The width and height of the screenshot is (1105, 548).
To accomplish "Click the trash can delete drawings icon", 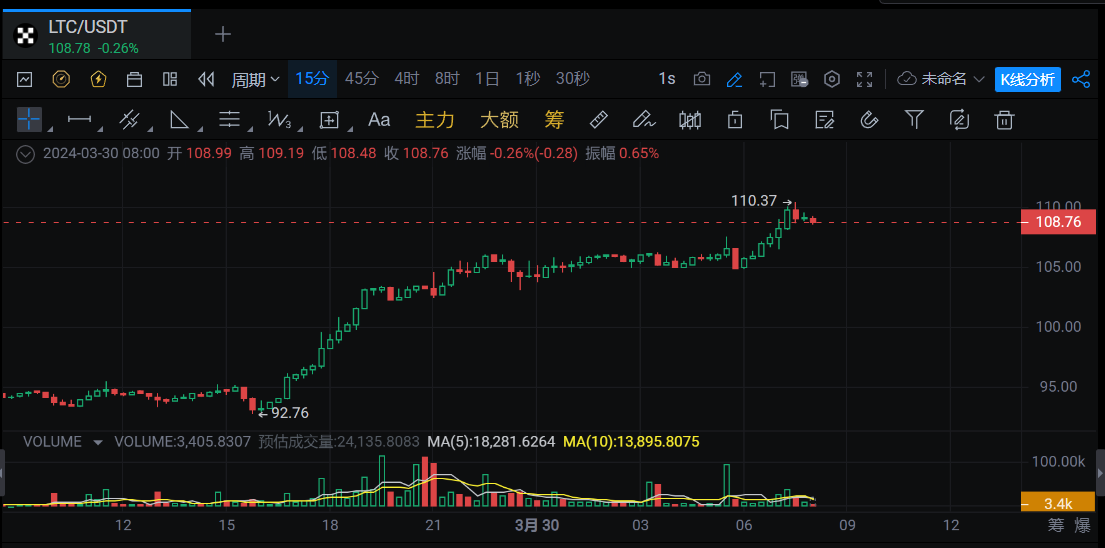I will [x=1004, y=120].
